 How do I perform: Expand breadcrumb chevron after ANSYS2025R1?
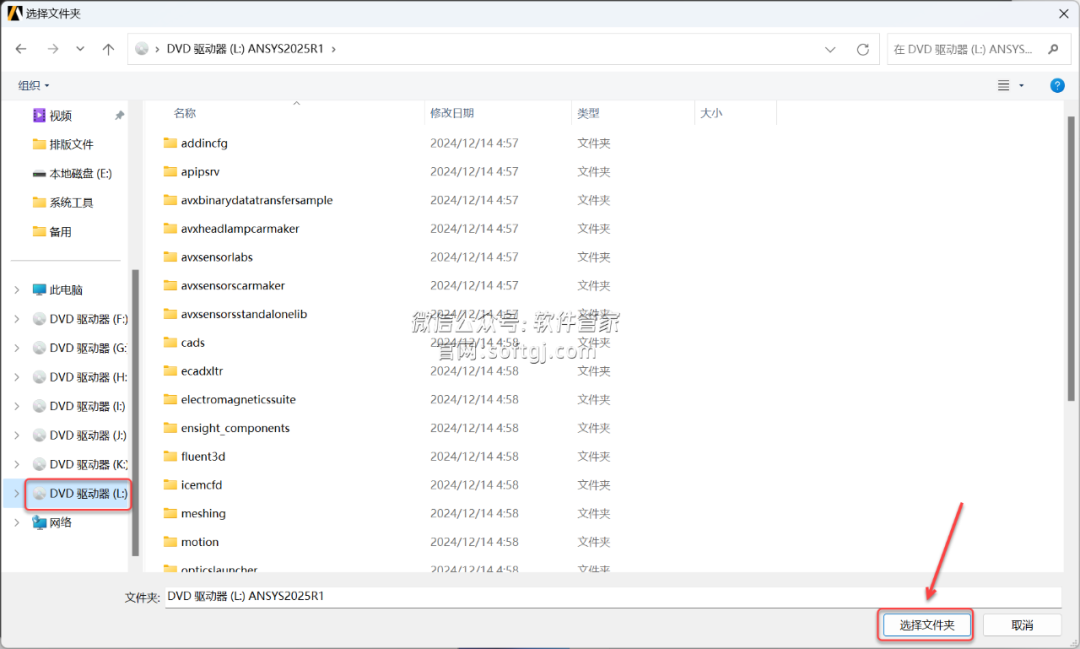tap(334, 50)
